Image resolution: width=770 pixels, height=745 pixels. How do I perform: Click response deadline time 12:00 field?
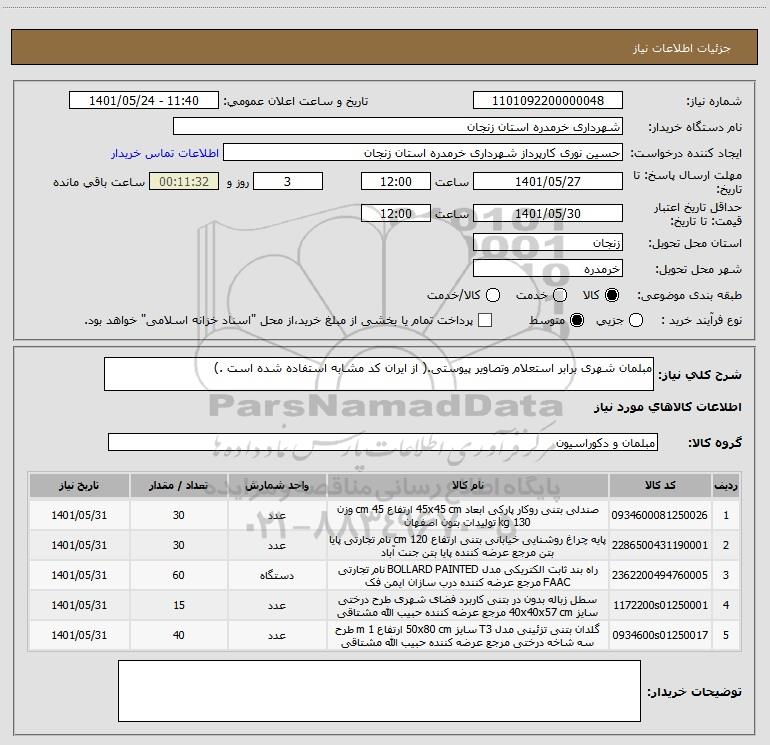click(396, 181)
